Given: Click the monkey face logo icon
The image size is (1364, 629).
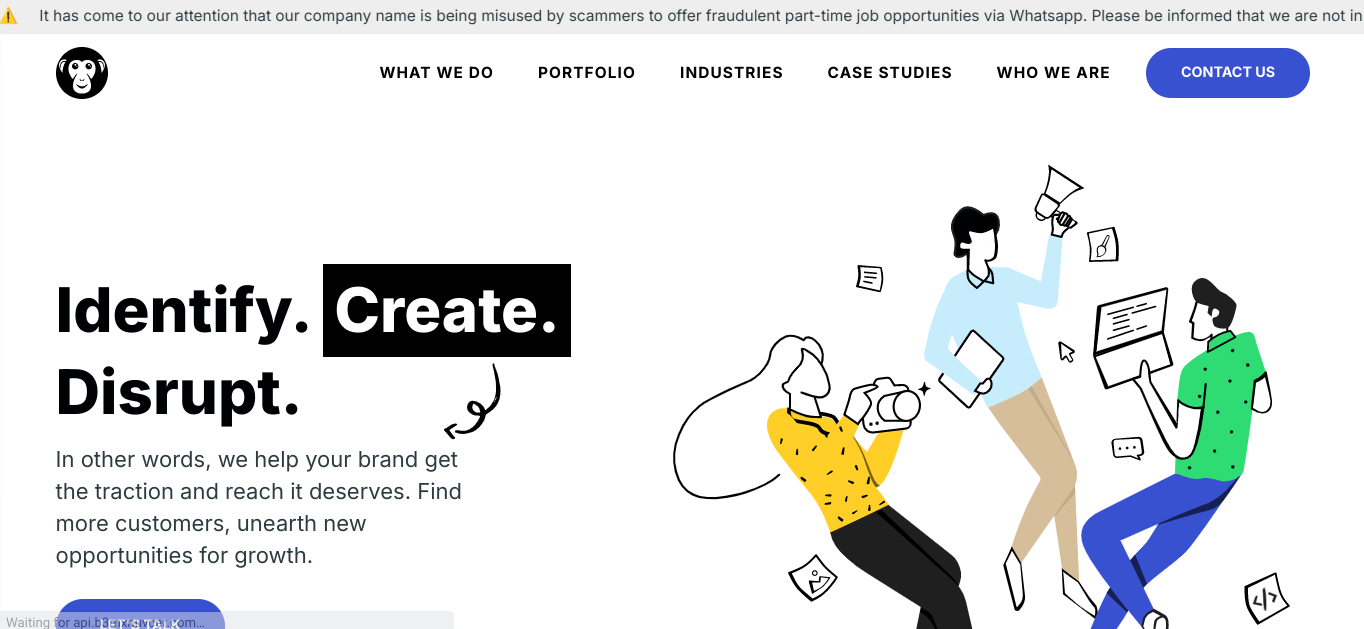Looking at the screenshot, I should coord(82,73).
